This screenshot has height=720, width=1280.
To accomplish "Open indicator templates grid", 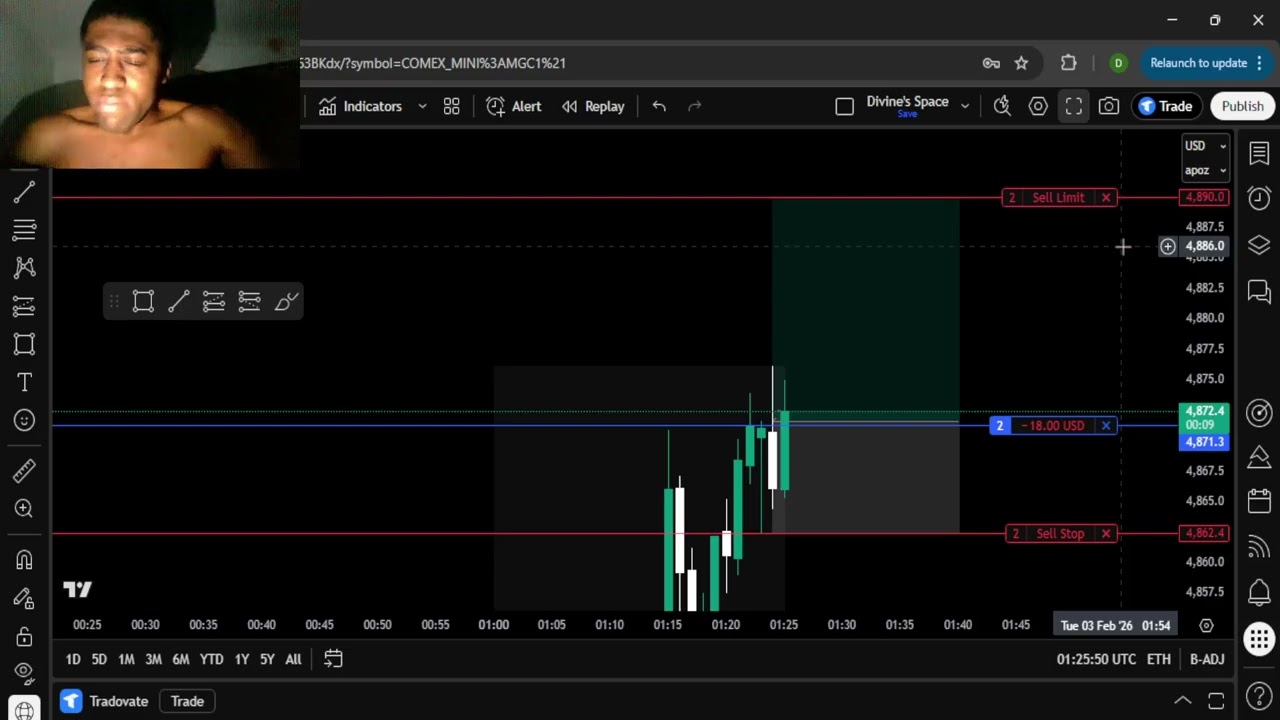I will 451,106.
